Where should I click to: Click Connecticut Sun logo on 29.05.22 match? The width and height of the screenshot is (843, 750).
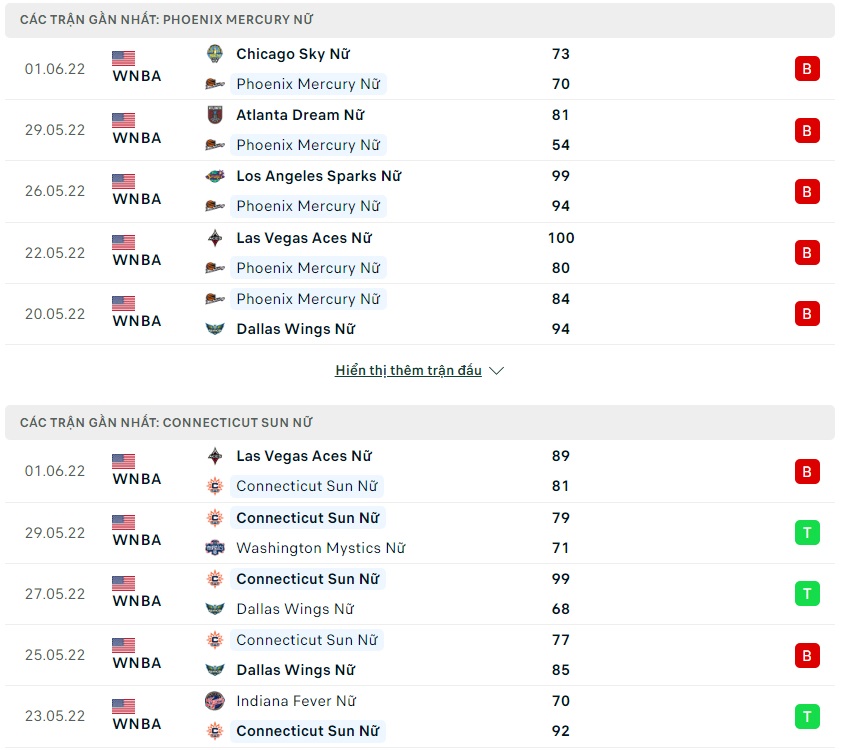(215, 518)
